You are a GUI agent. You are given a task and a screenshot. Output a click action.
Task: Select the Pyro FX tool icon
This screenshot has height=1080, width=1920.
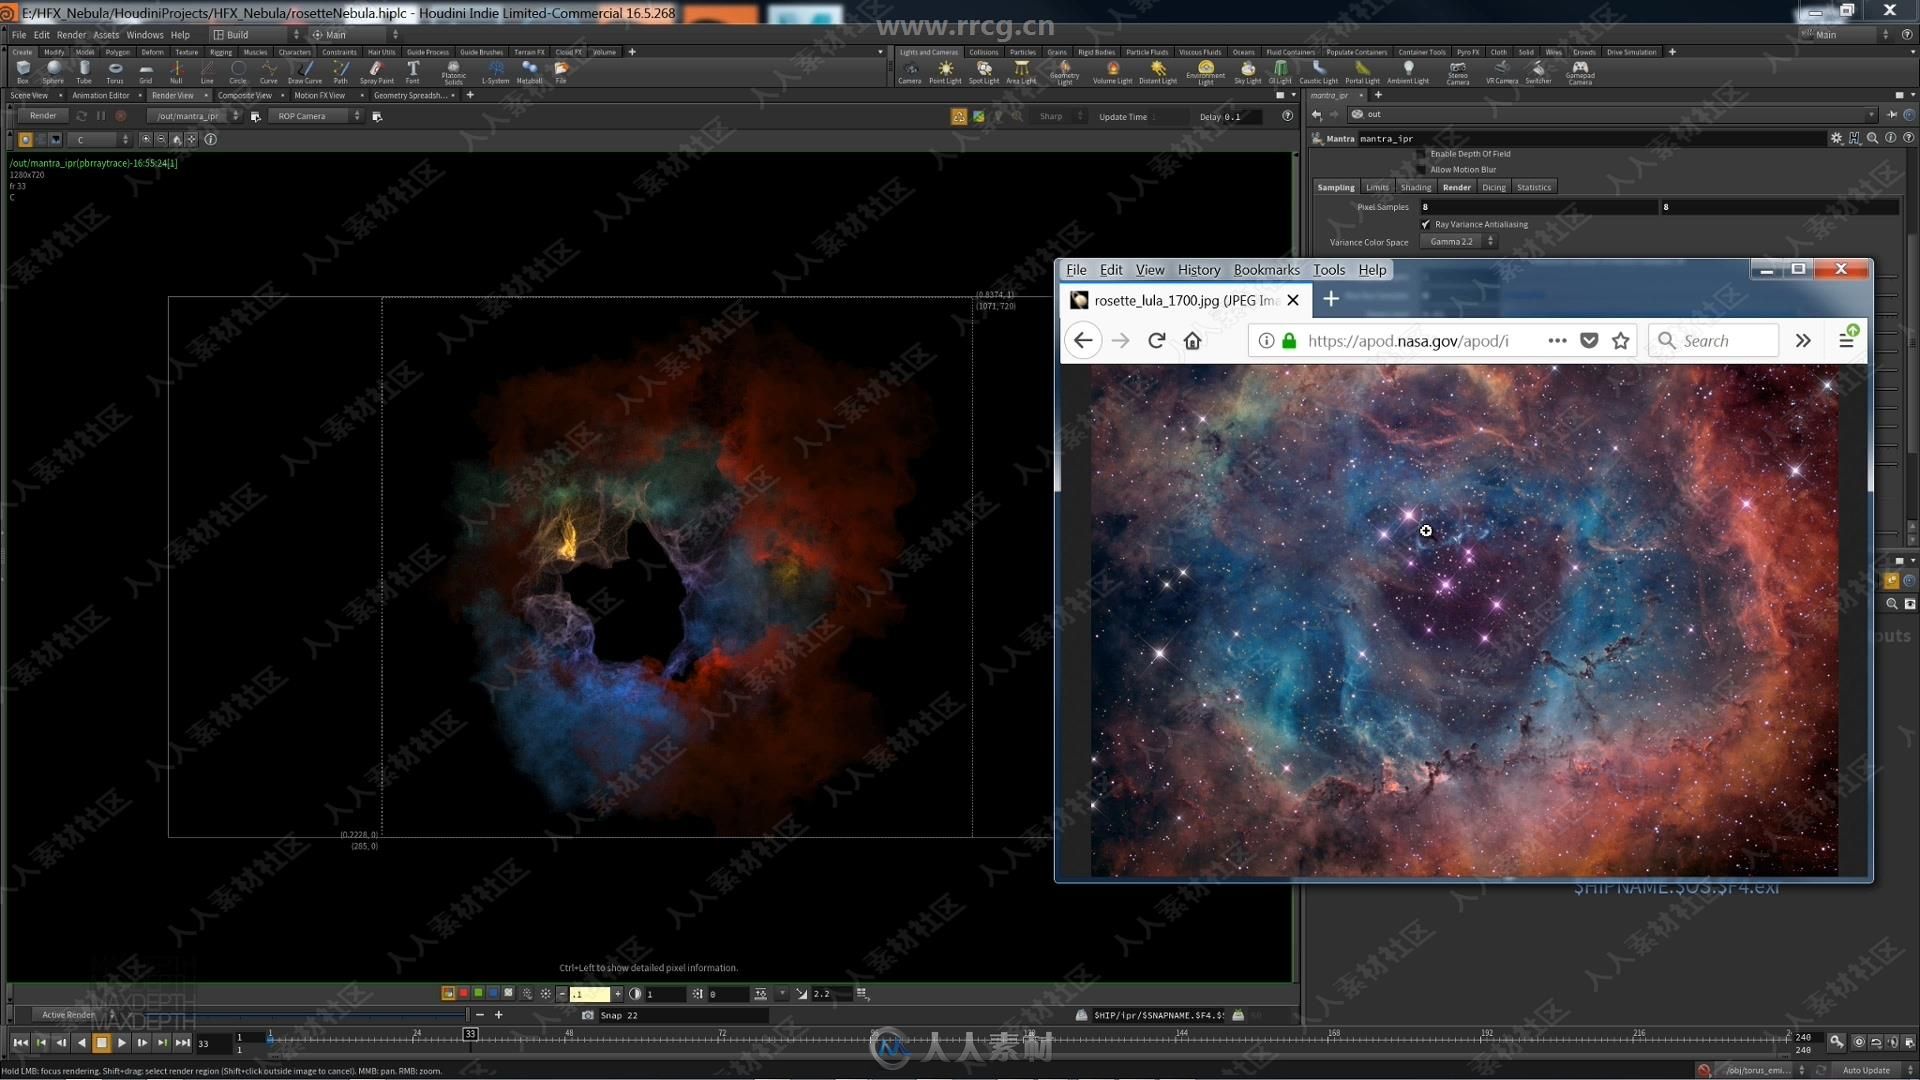(1468, 51)
